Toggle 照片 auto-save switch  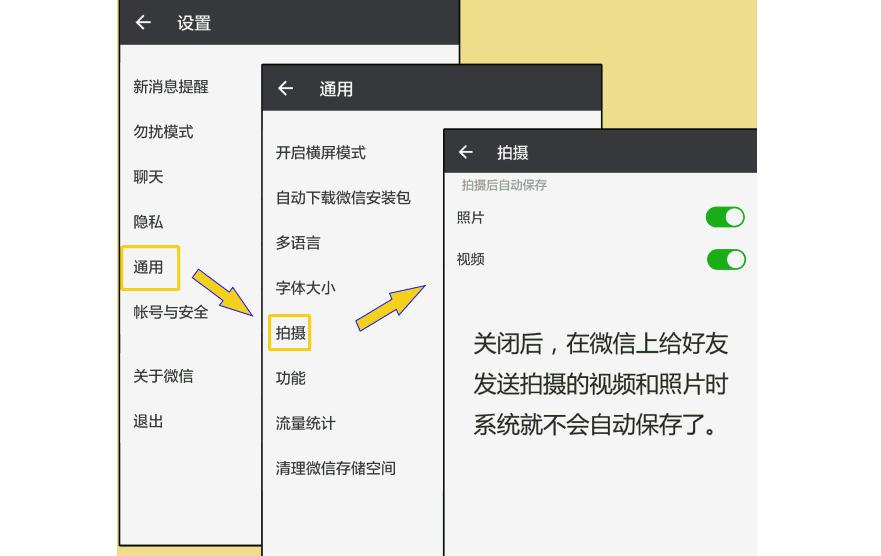[725, 217]
